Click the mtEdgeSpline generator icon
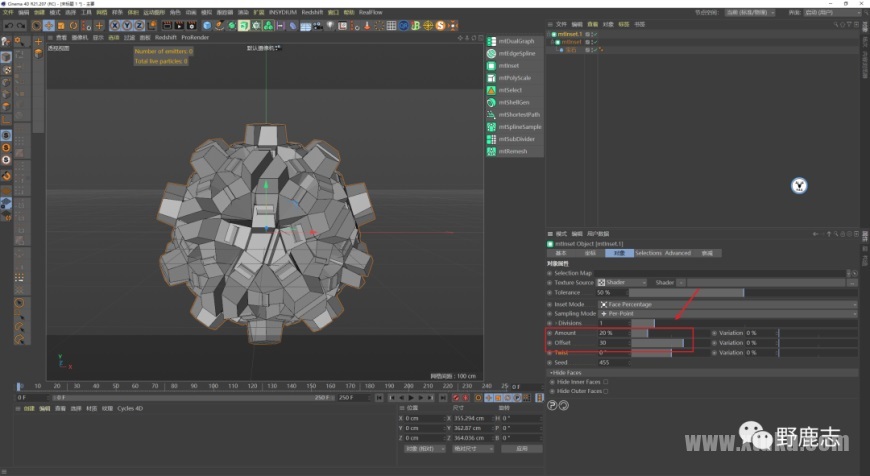 coord(491,53)
